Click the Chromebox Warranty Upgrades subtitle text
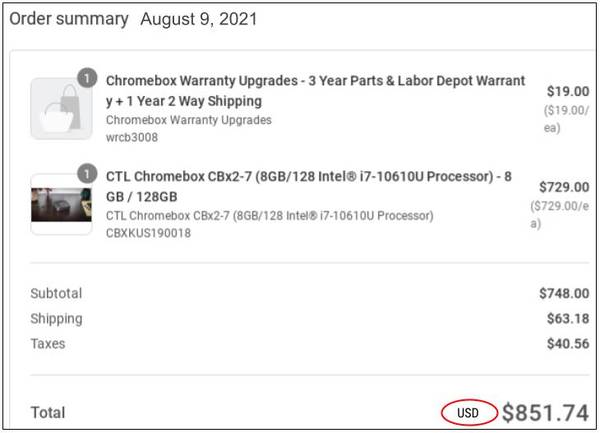 tap(175, 120)
